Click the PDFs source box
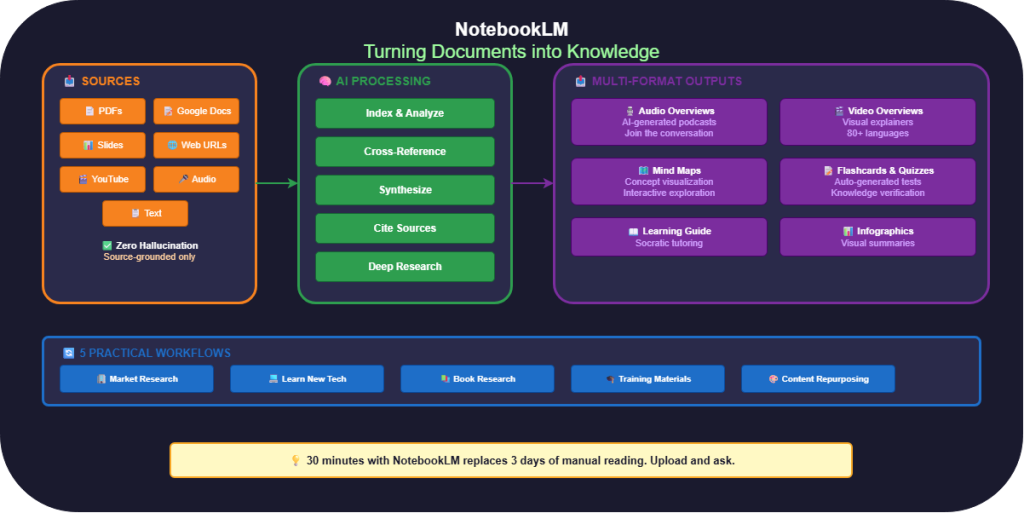This screenshot has height=513, width=1024. [x=103, y=111]
